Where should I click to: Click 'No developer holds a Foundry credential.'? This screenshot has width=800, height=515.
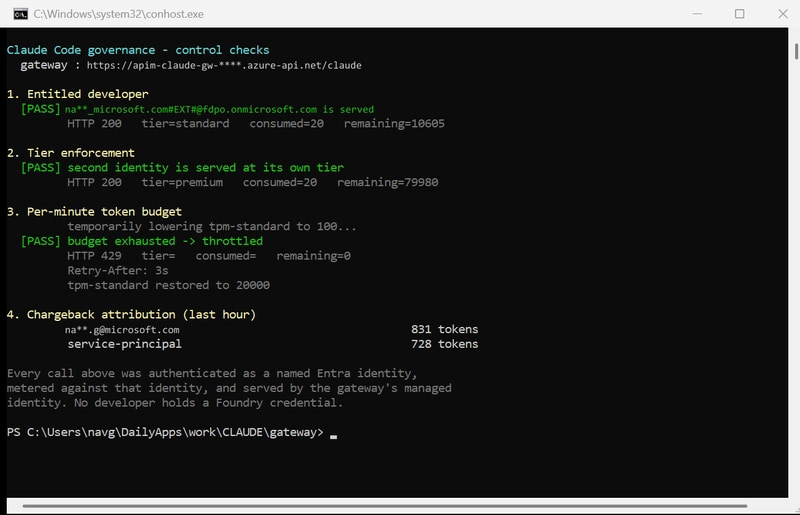click(x=208, y=403)
